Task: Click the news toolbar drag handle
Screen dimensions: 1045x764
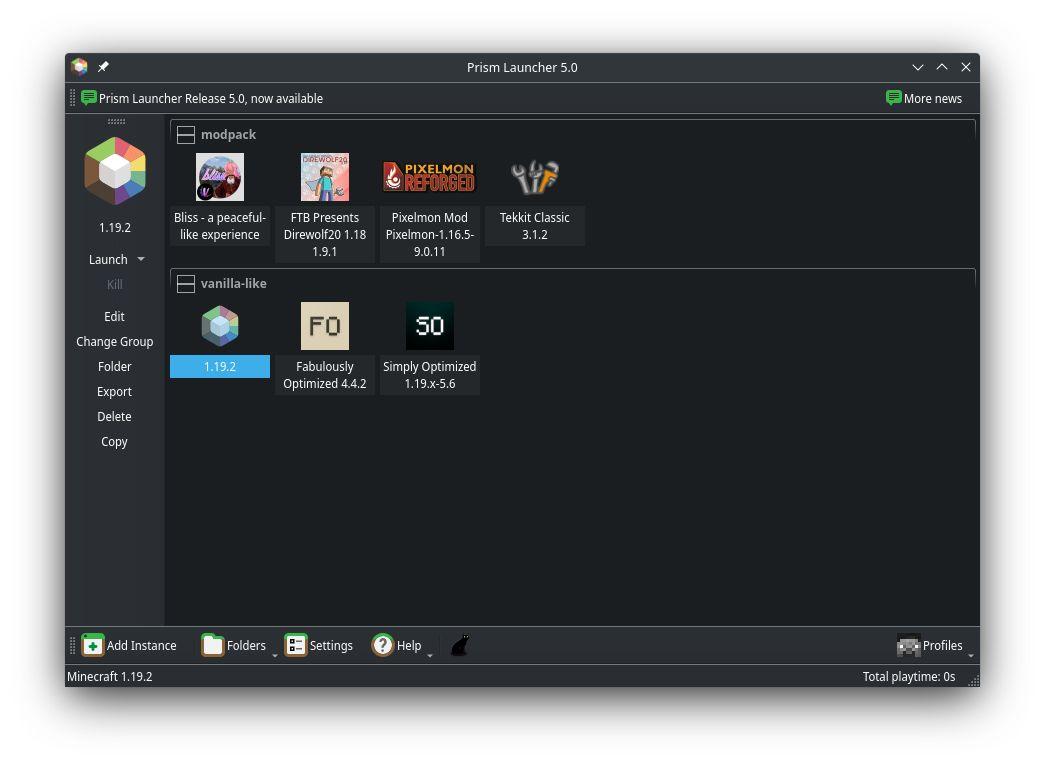Action: [x=73, y=98]
